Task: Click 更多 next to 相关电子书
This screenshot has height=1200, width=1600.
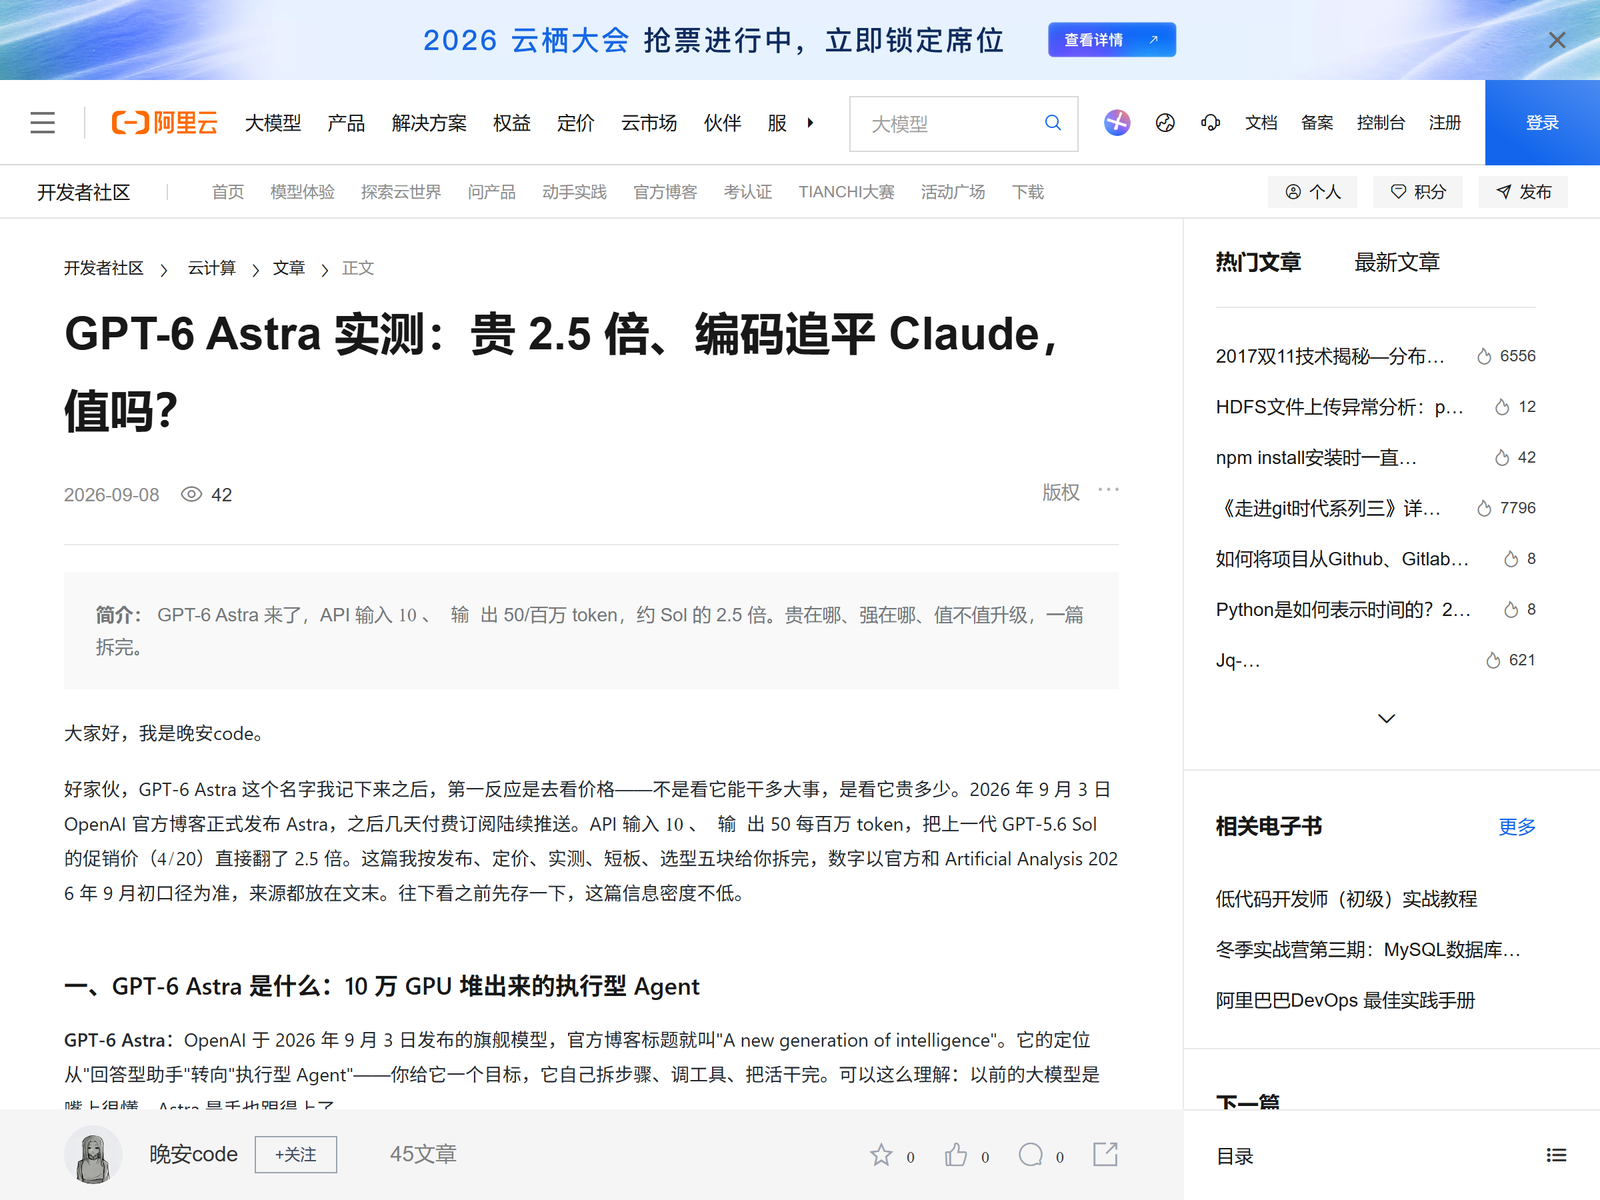Action: [1517, 827]
